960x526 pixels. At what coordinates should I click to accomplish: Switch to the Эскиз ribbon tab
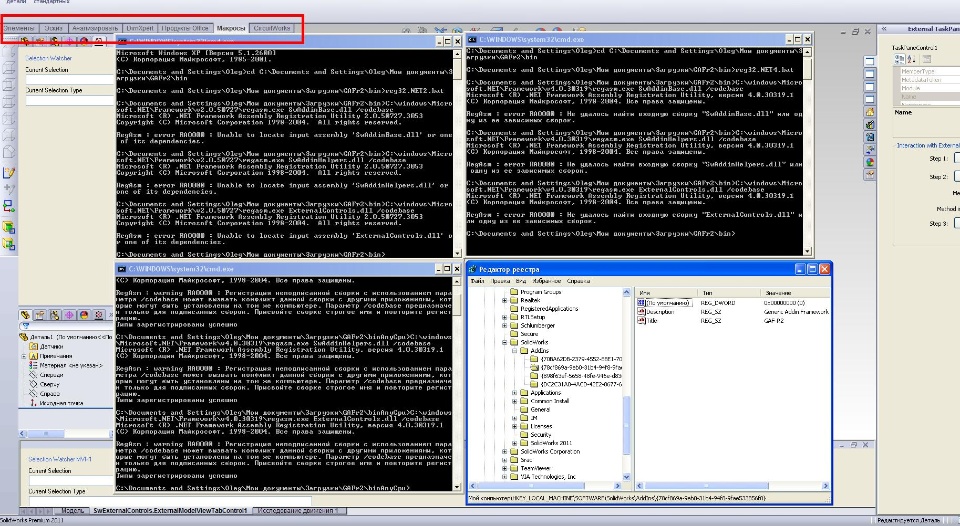pos(53,28)
